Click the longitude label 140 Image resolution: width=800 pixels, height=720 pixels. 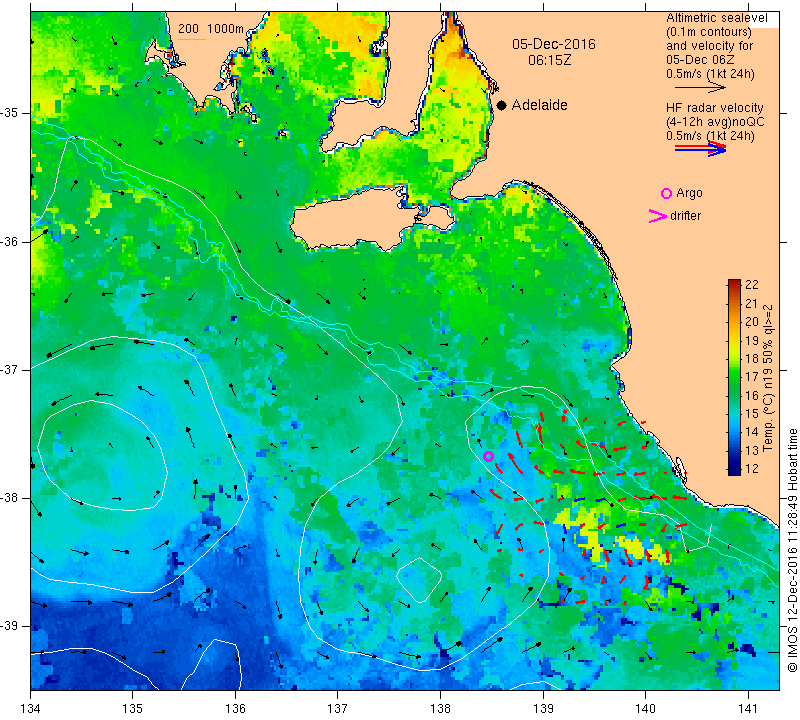(645, 709)
